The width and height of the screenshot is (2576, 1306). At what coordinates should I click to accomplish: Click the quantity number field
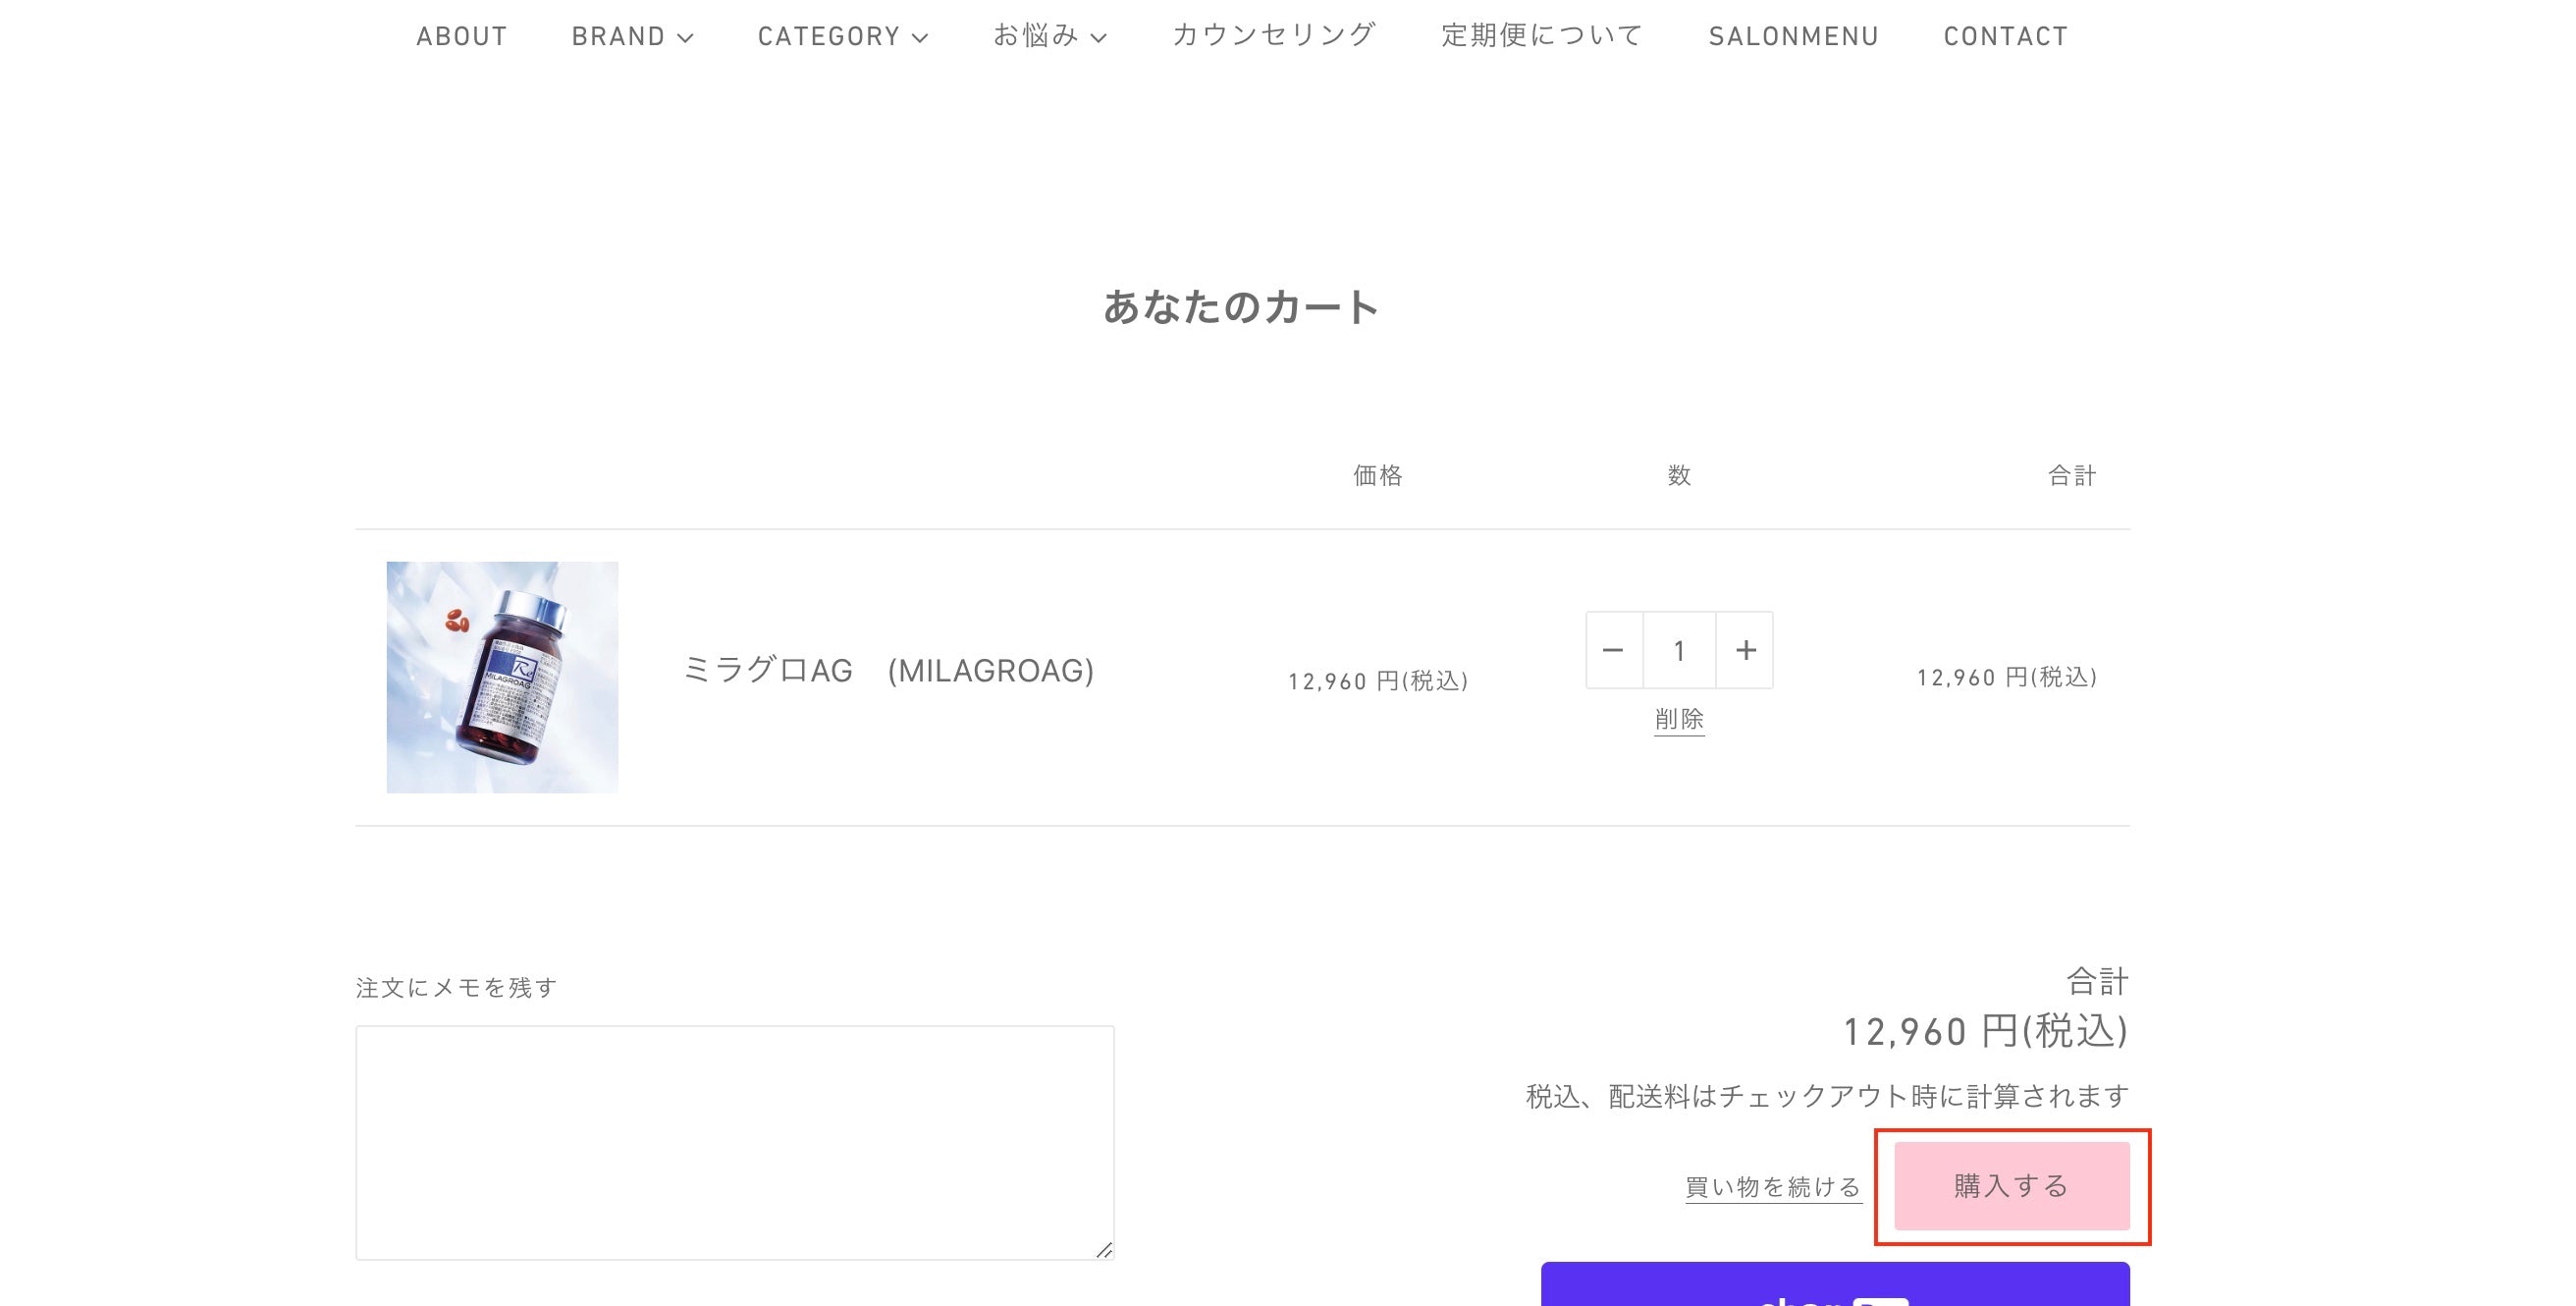[1679, 650]
